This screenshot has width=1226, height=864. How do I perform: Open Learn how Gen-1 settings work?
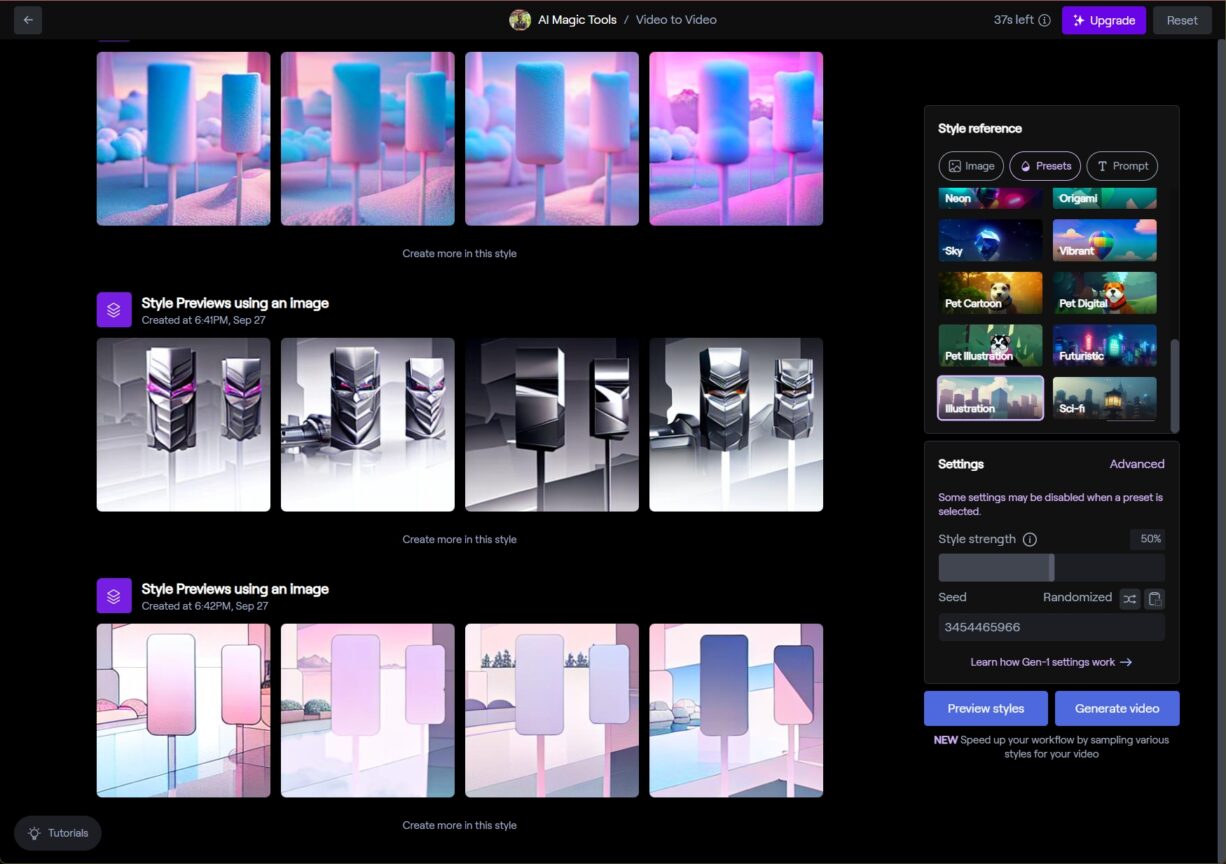[1050, 661]
